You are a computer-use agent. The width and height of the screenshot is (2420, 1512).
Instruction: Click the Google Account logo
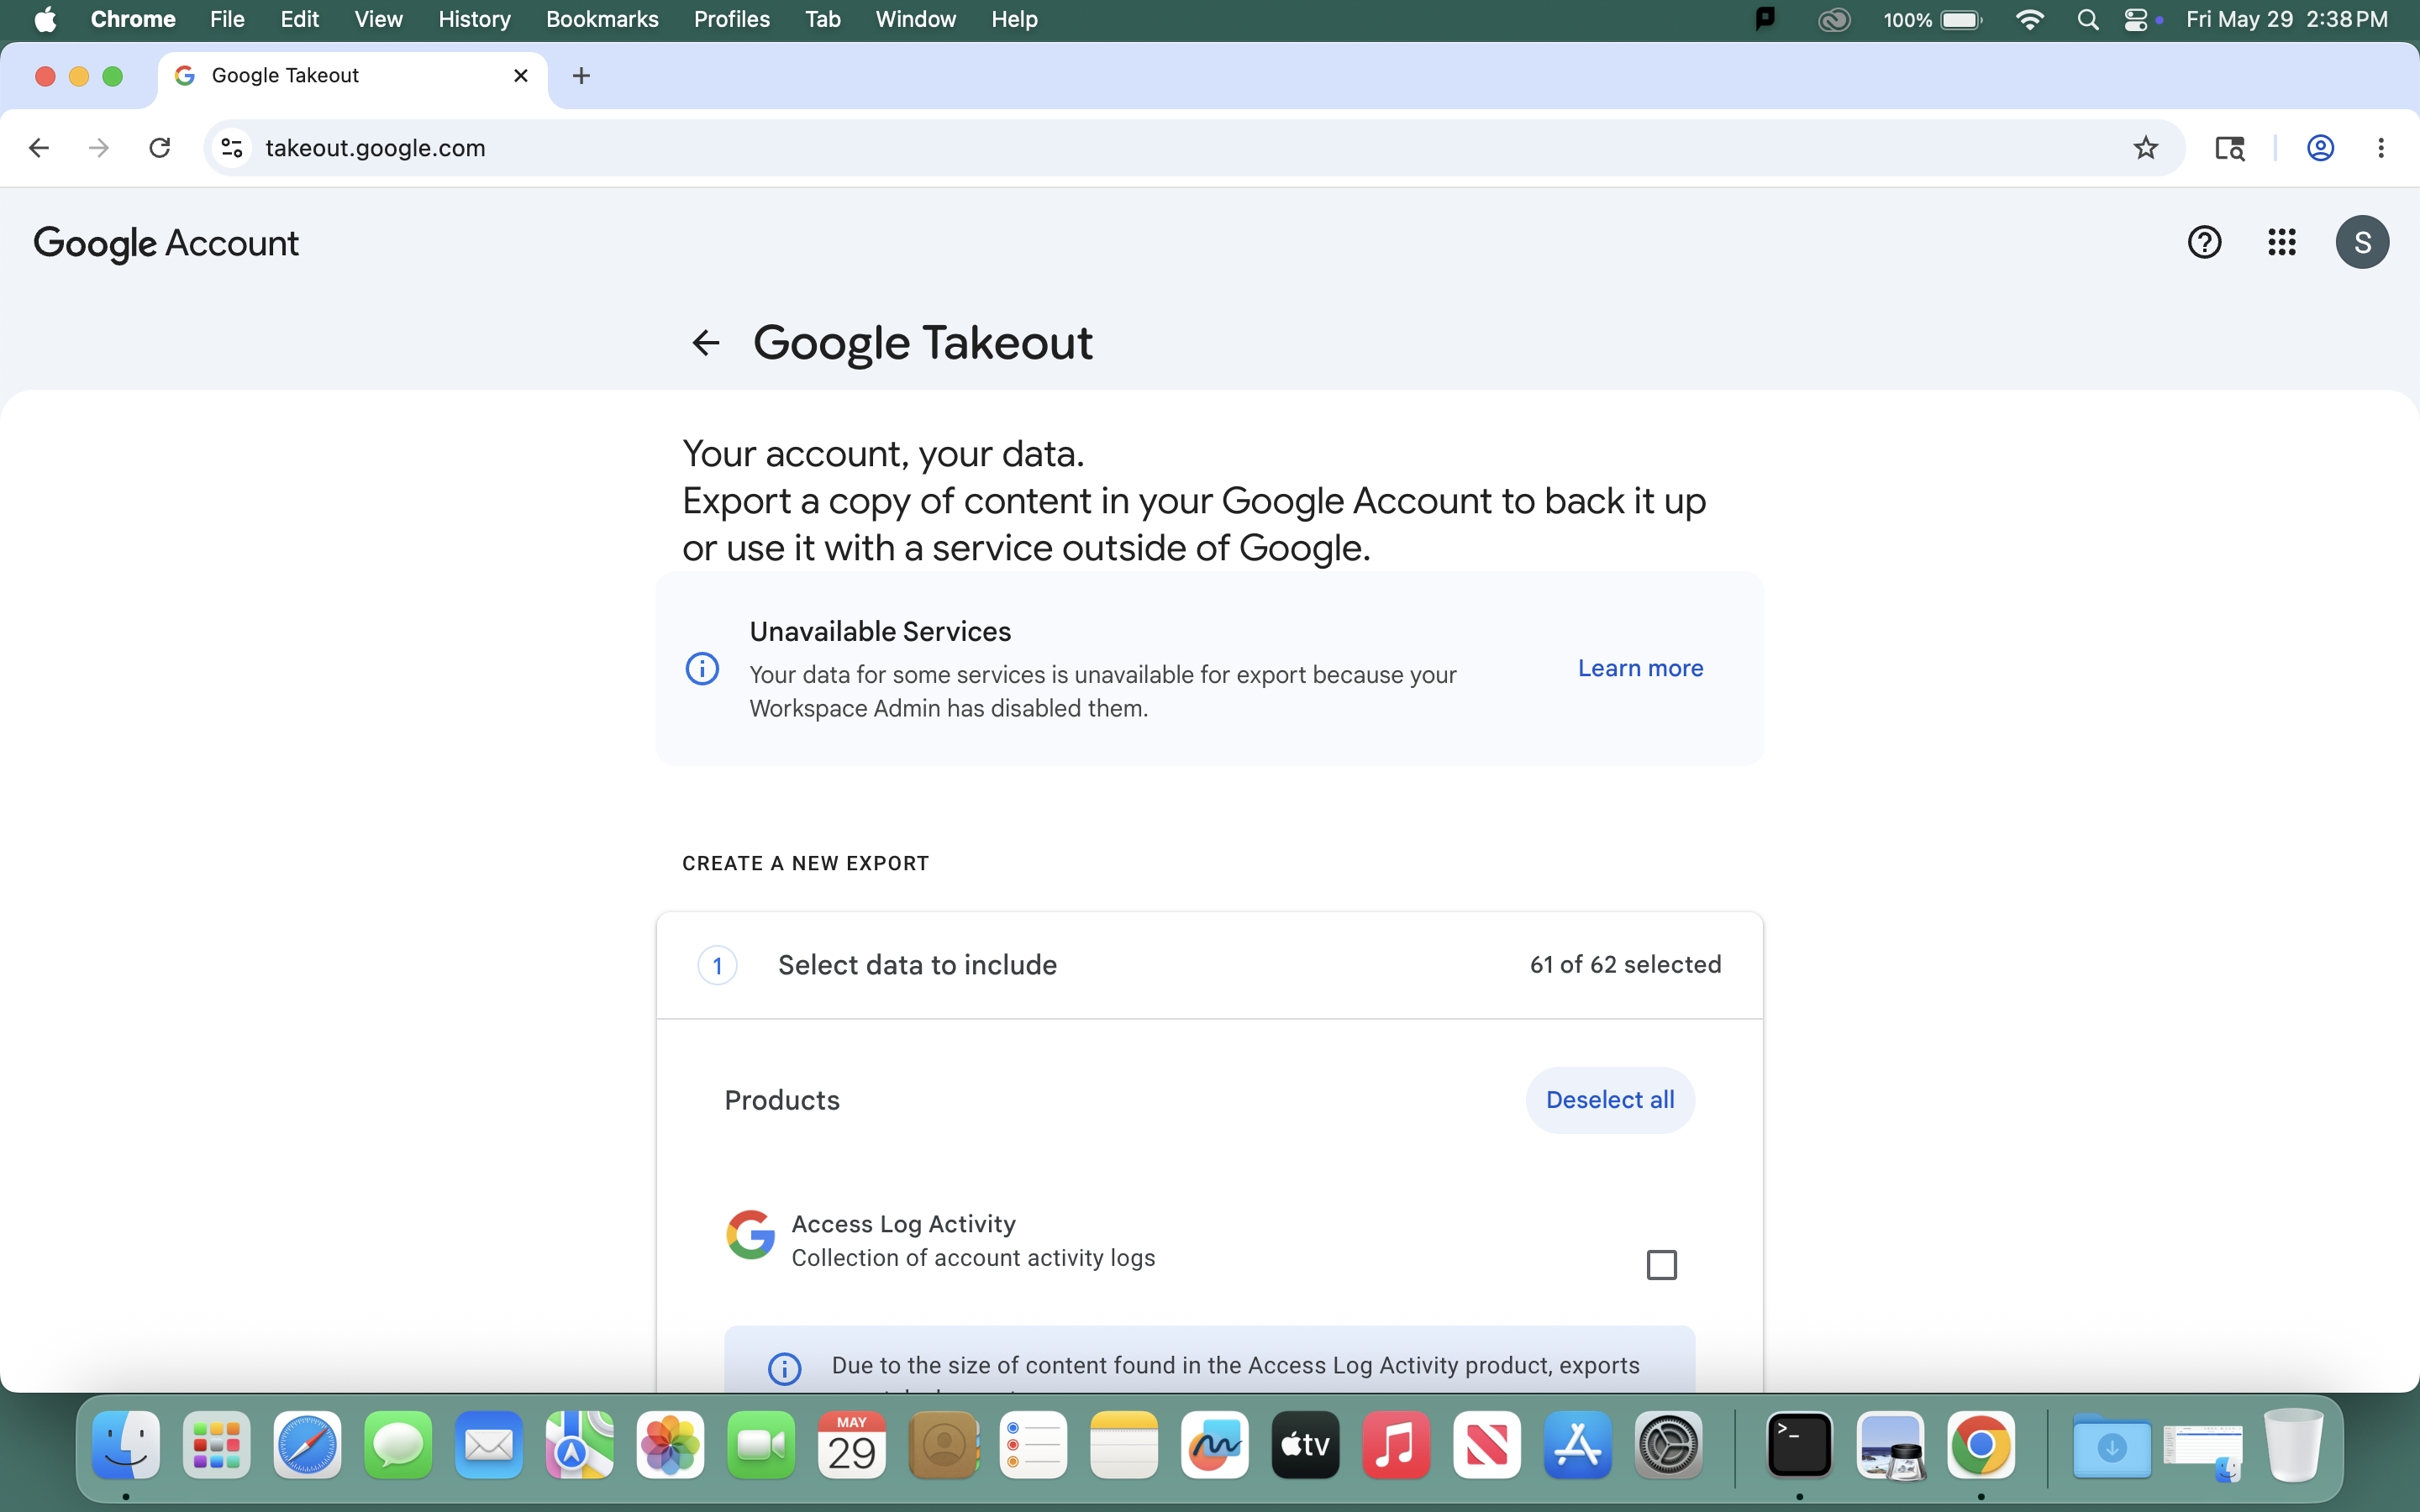pyautogui.click(x=166, y=243)
